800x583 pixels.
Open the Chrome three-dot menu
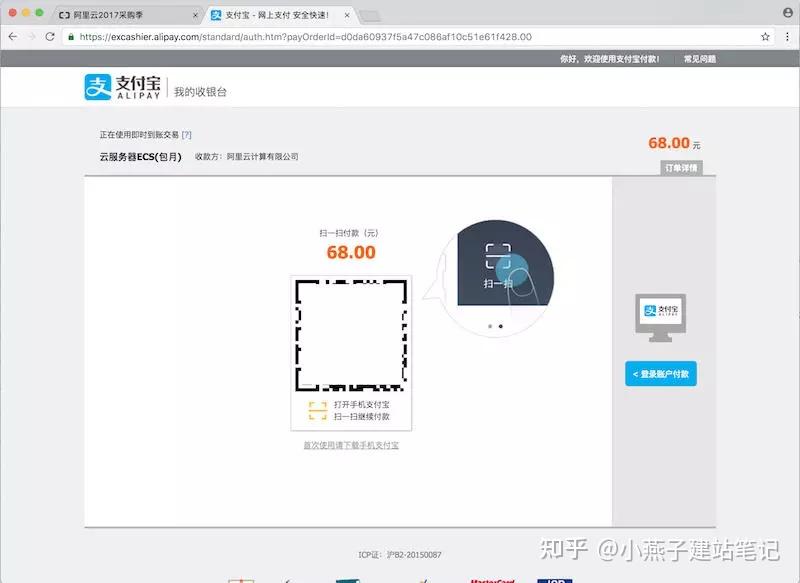pyautogui.click(x=787, y=37)
